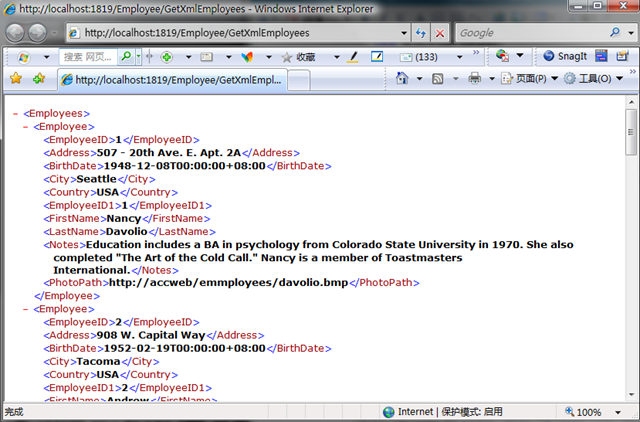
Task: Click the MSN butterfly icon
Action: point(247,57)
